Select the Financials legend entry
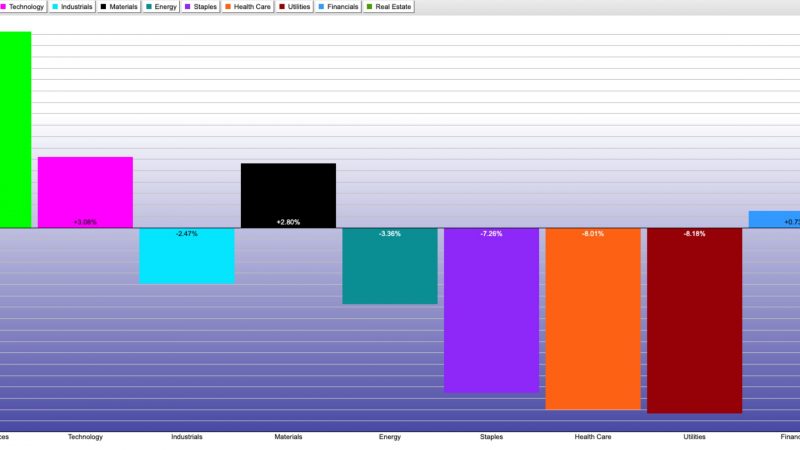This screenshot has width=800, height=450. pyautogui.click(x=338, y=7)
